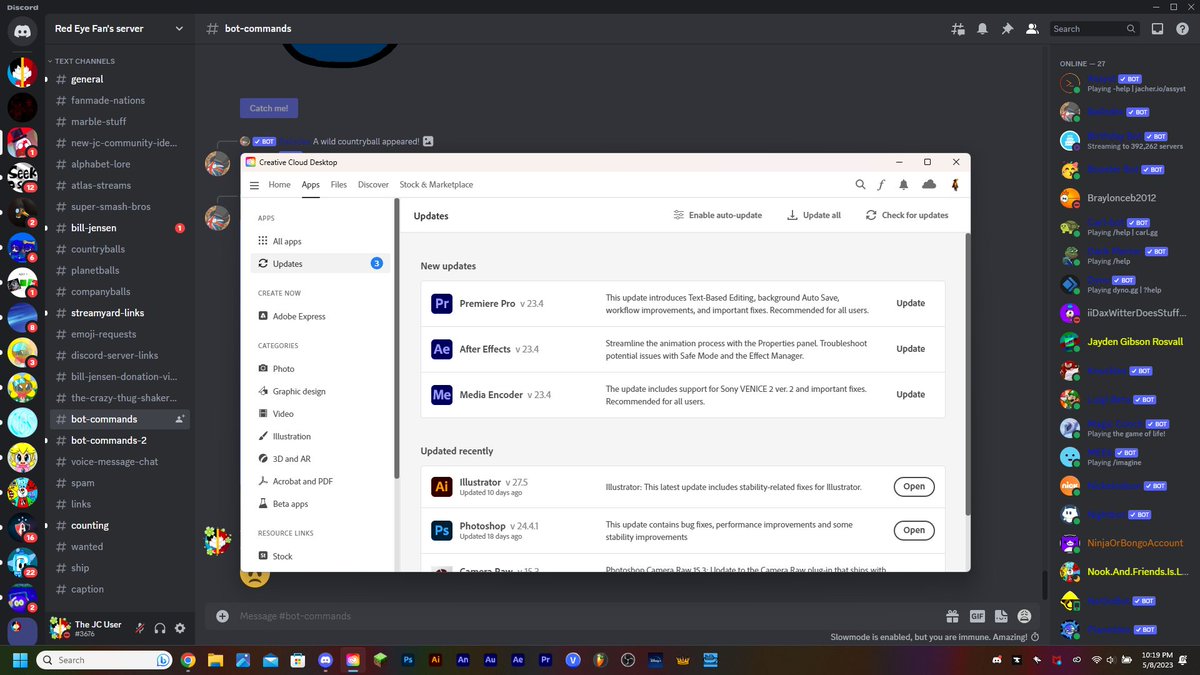1200x675 pixels.
Task: Open Photoshop from Windows taskbar
Action: click(x=408, y=660)
